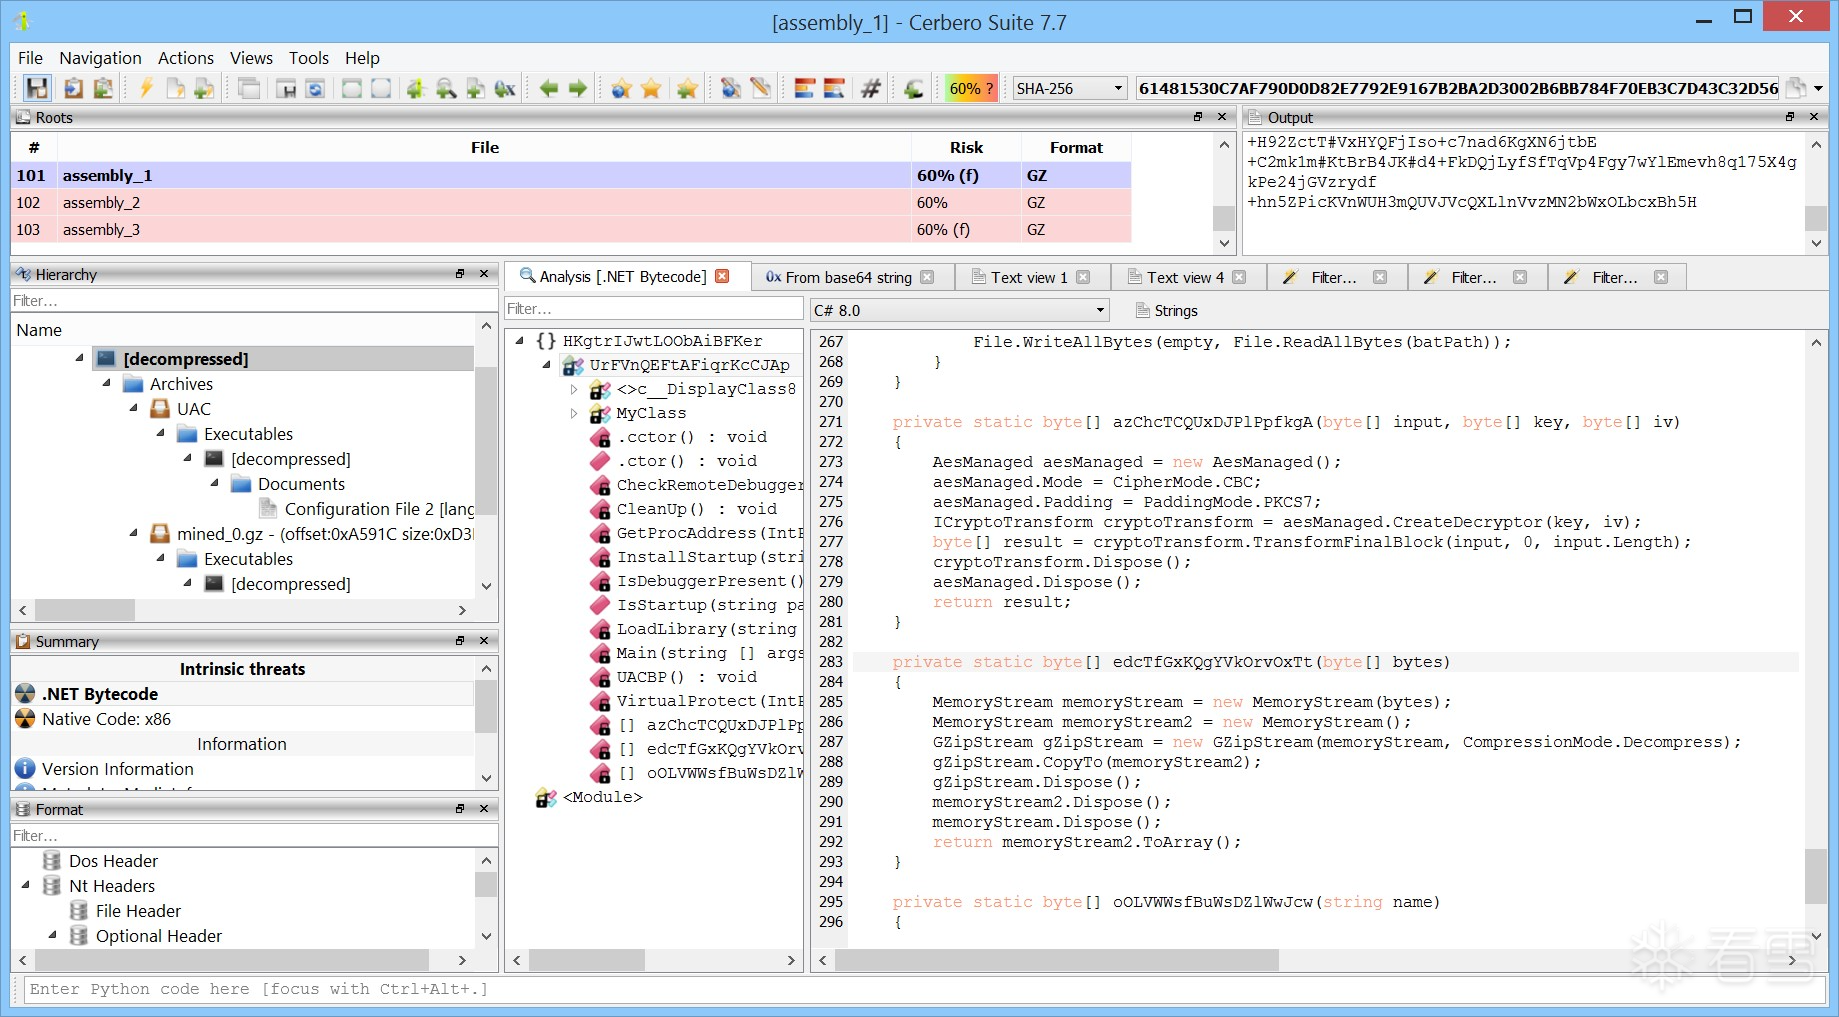Click the copy hash icon beside hash value
Screen dimensions: 1839x1017
pyautogui.click(x=1796, y=88)
